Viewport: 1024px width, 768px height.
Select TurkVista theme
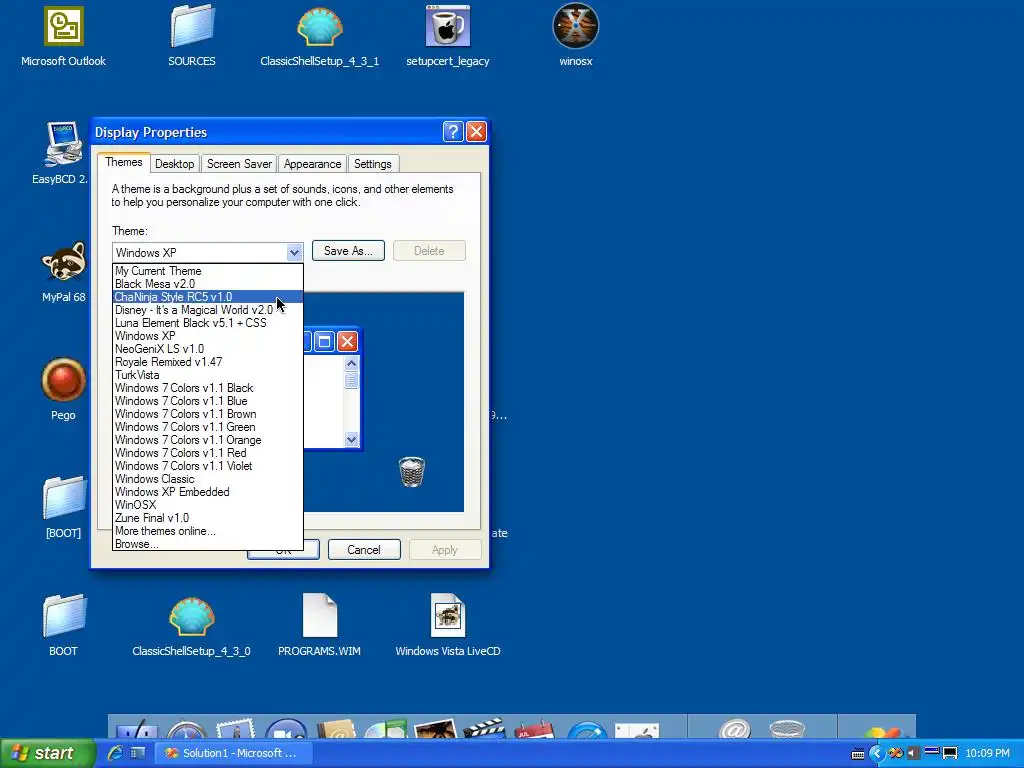[208, 375]
